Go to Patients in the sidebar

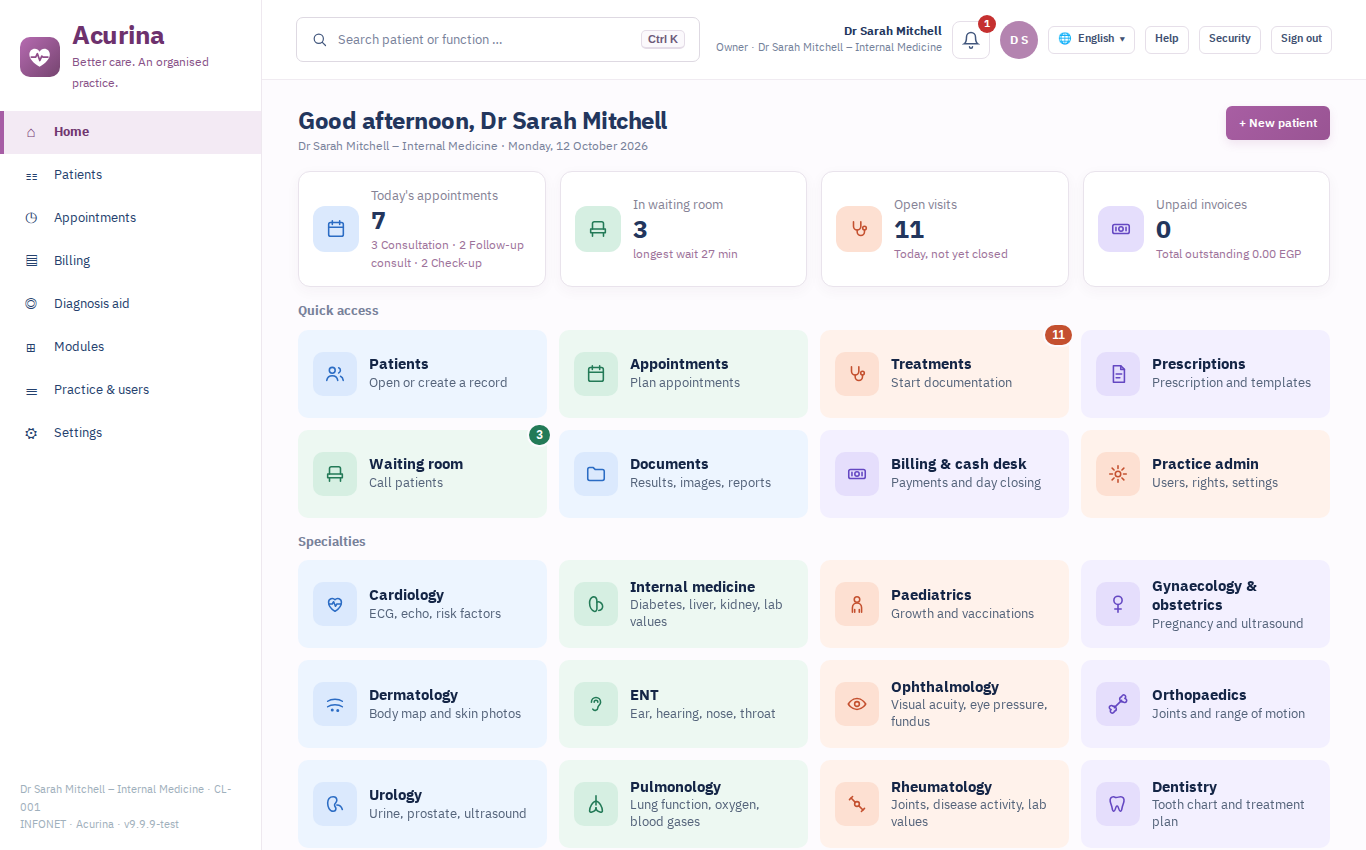[131, 175]
